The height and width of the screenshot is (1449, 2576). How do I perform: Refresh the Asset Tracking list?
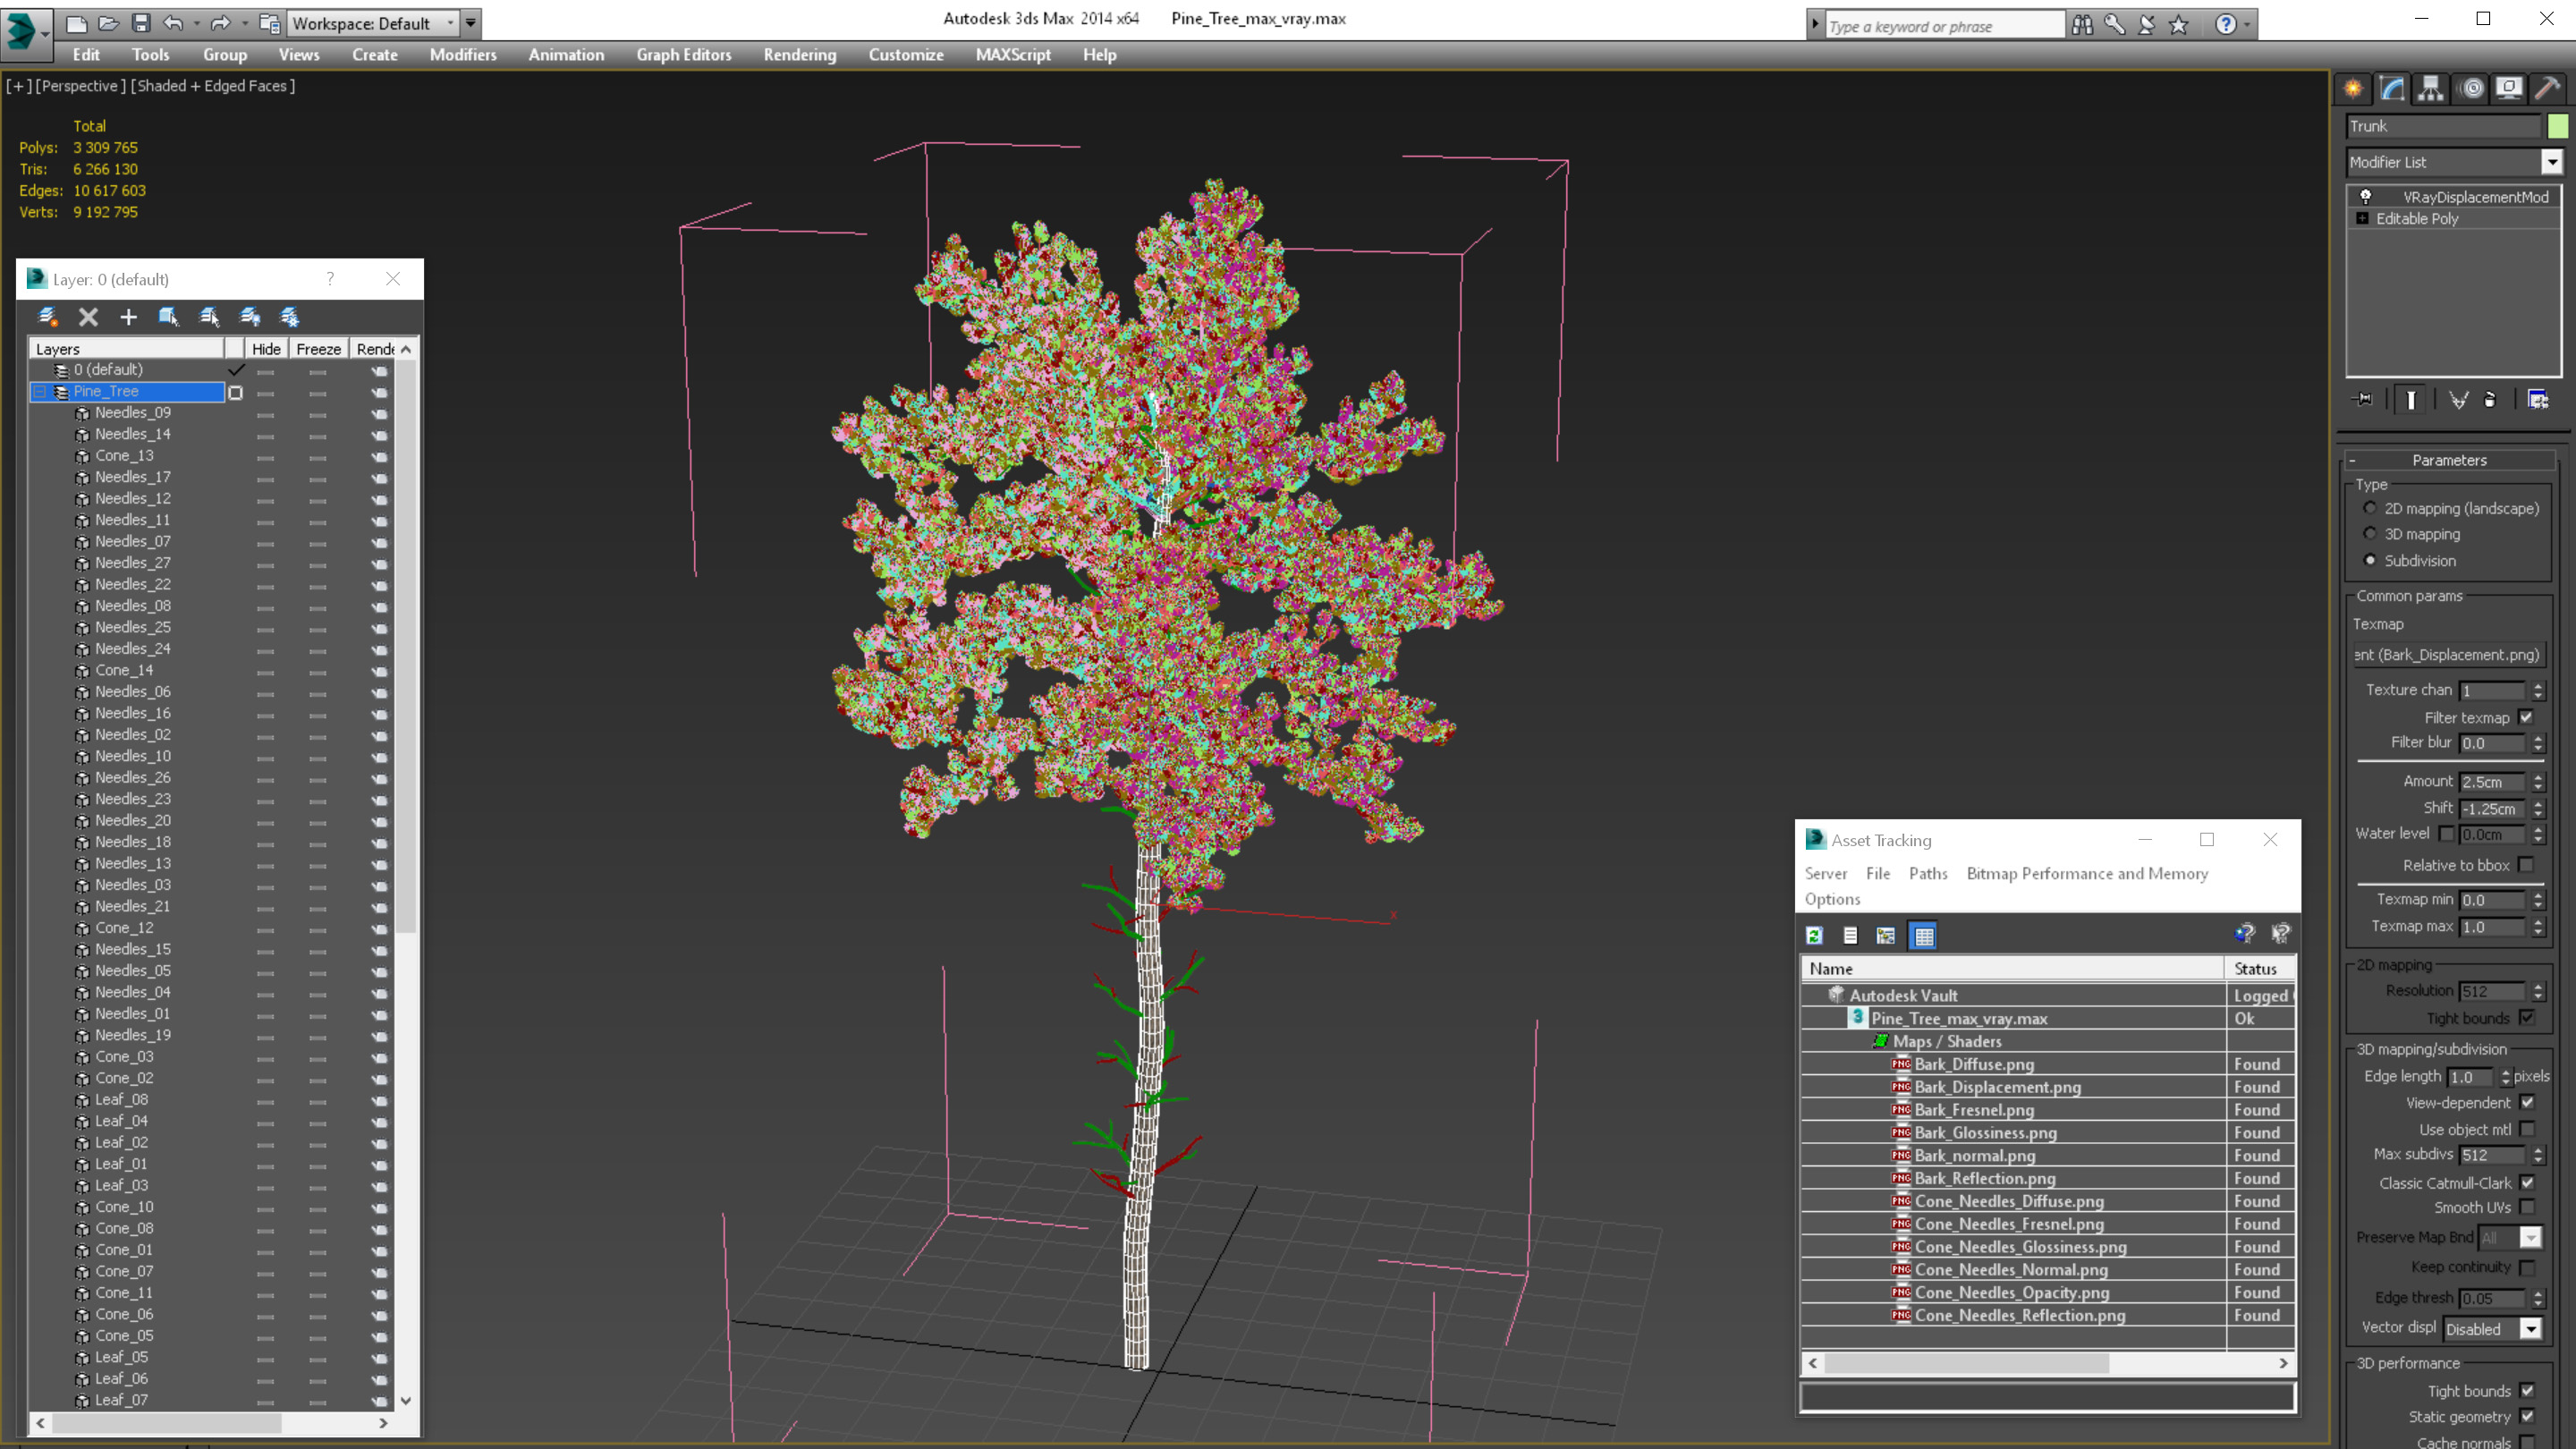1814,935
